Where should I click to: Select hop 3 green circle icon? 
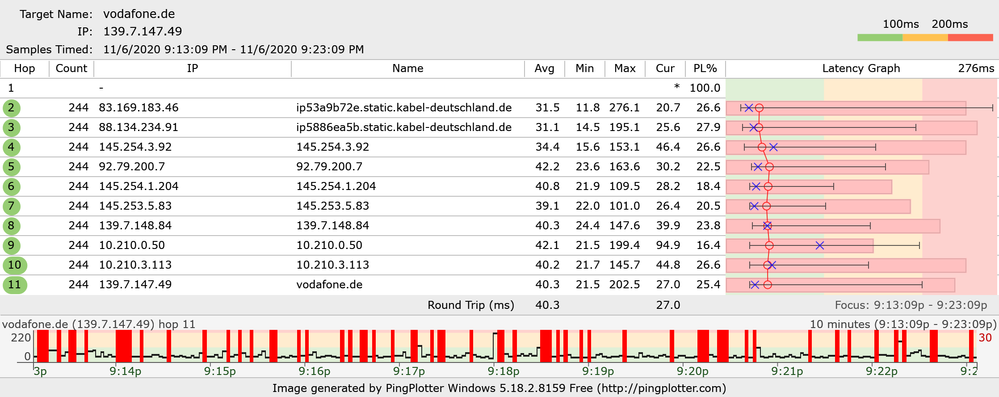(x=11, y=127)
